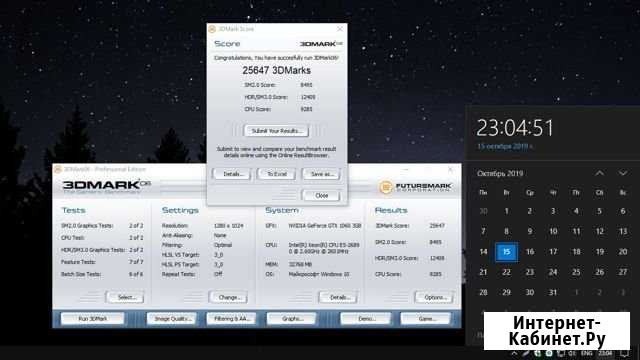The image size is (640, 360).
Task: Select date 27 in the calendar
Action: pos(623,272)
